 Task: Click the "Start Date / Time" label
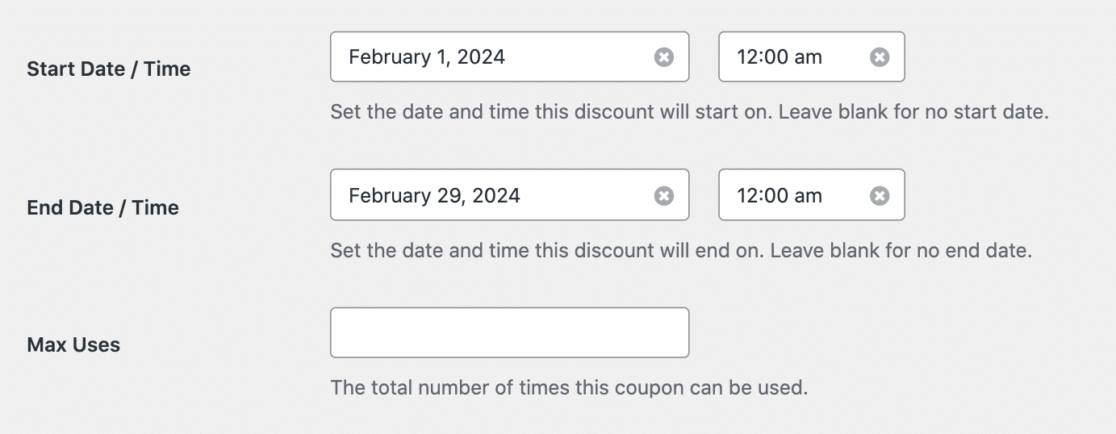coord(108,70)
